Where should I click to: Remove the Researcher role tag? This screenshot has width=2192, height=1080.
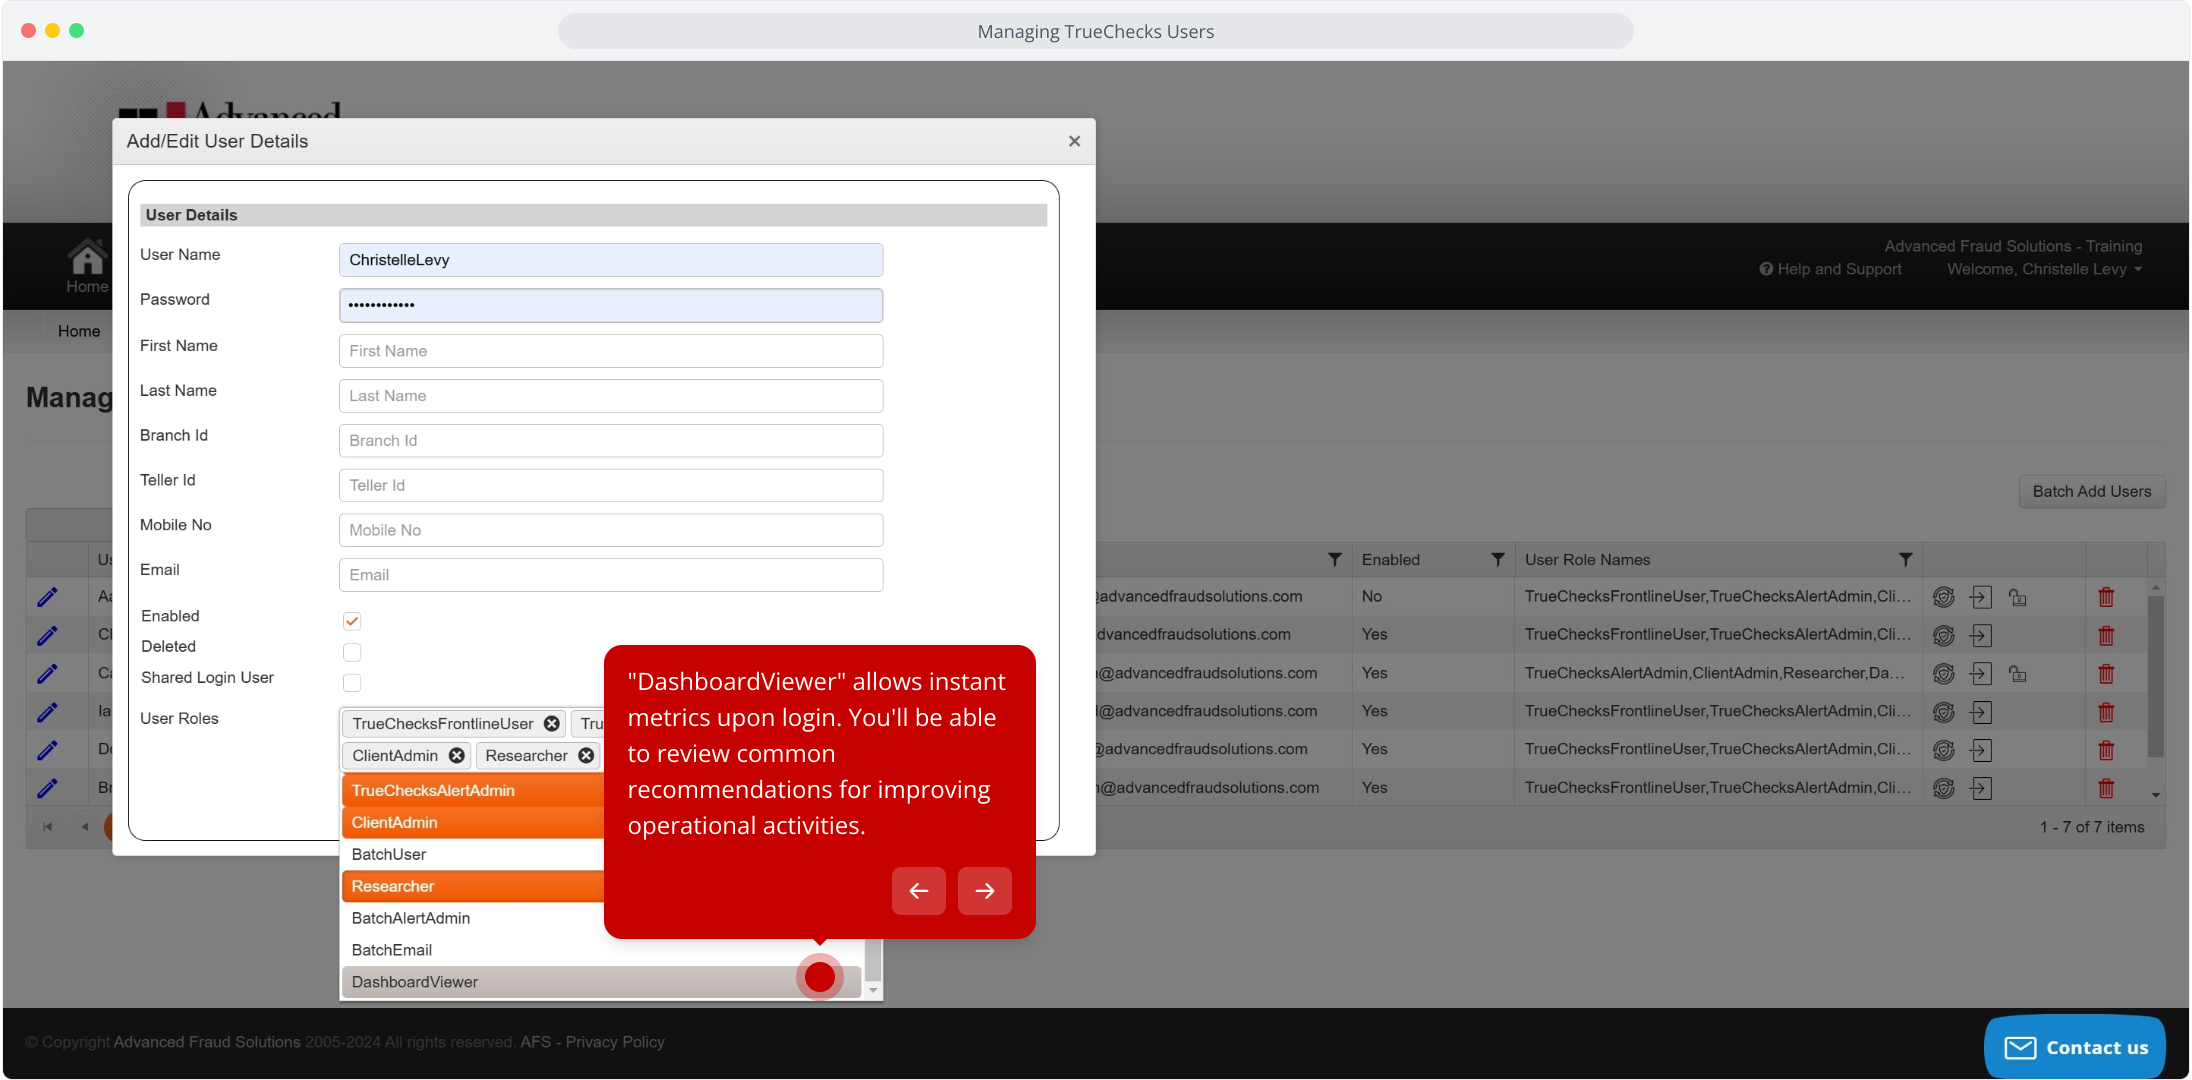coord(586,756)
